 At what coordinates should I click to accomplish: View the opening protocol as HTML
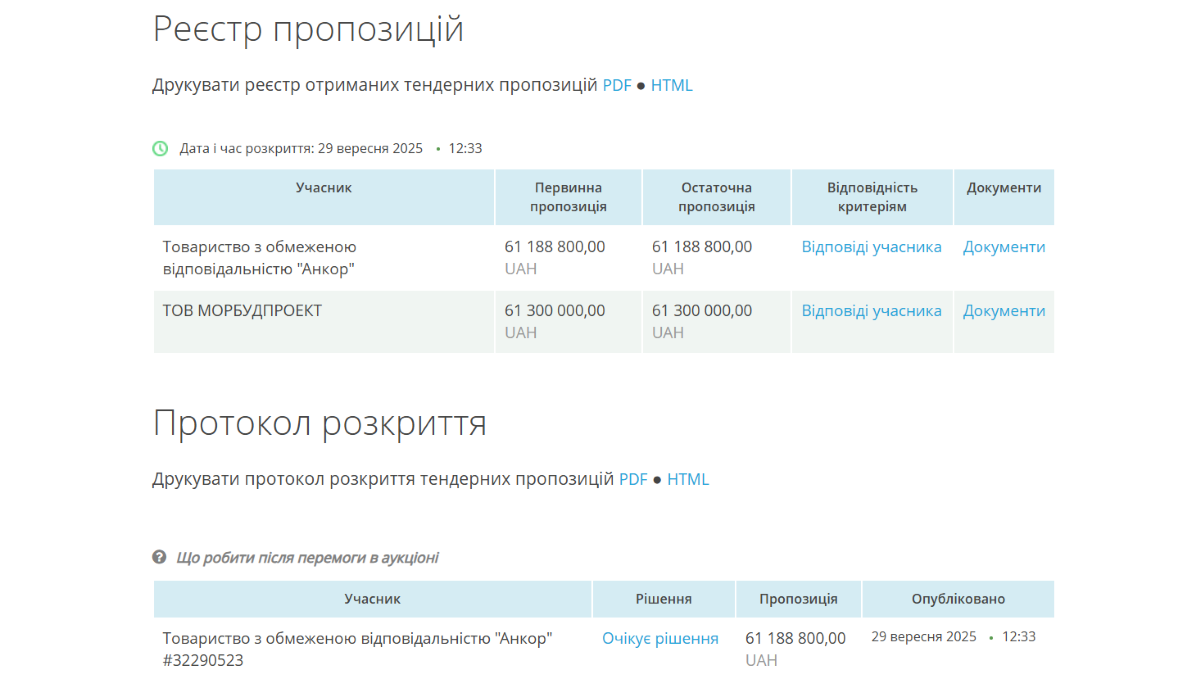click(x=688, y=480)
